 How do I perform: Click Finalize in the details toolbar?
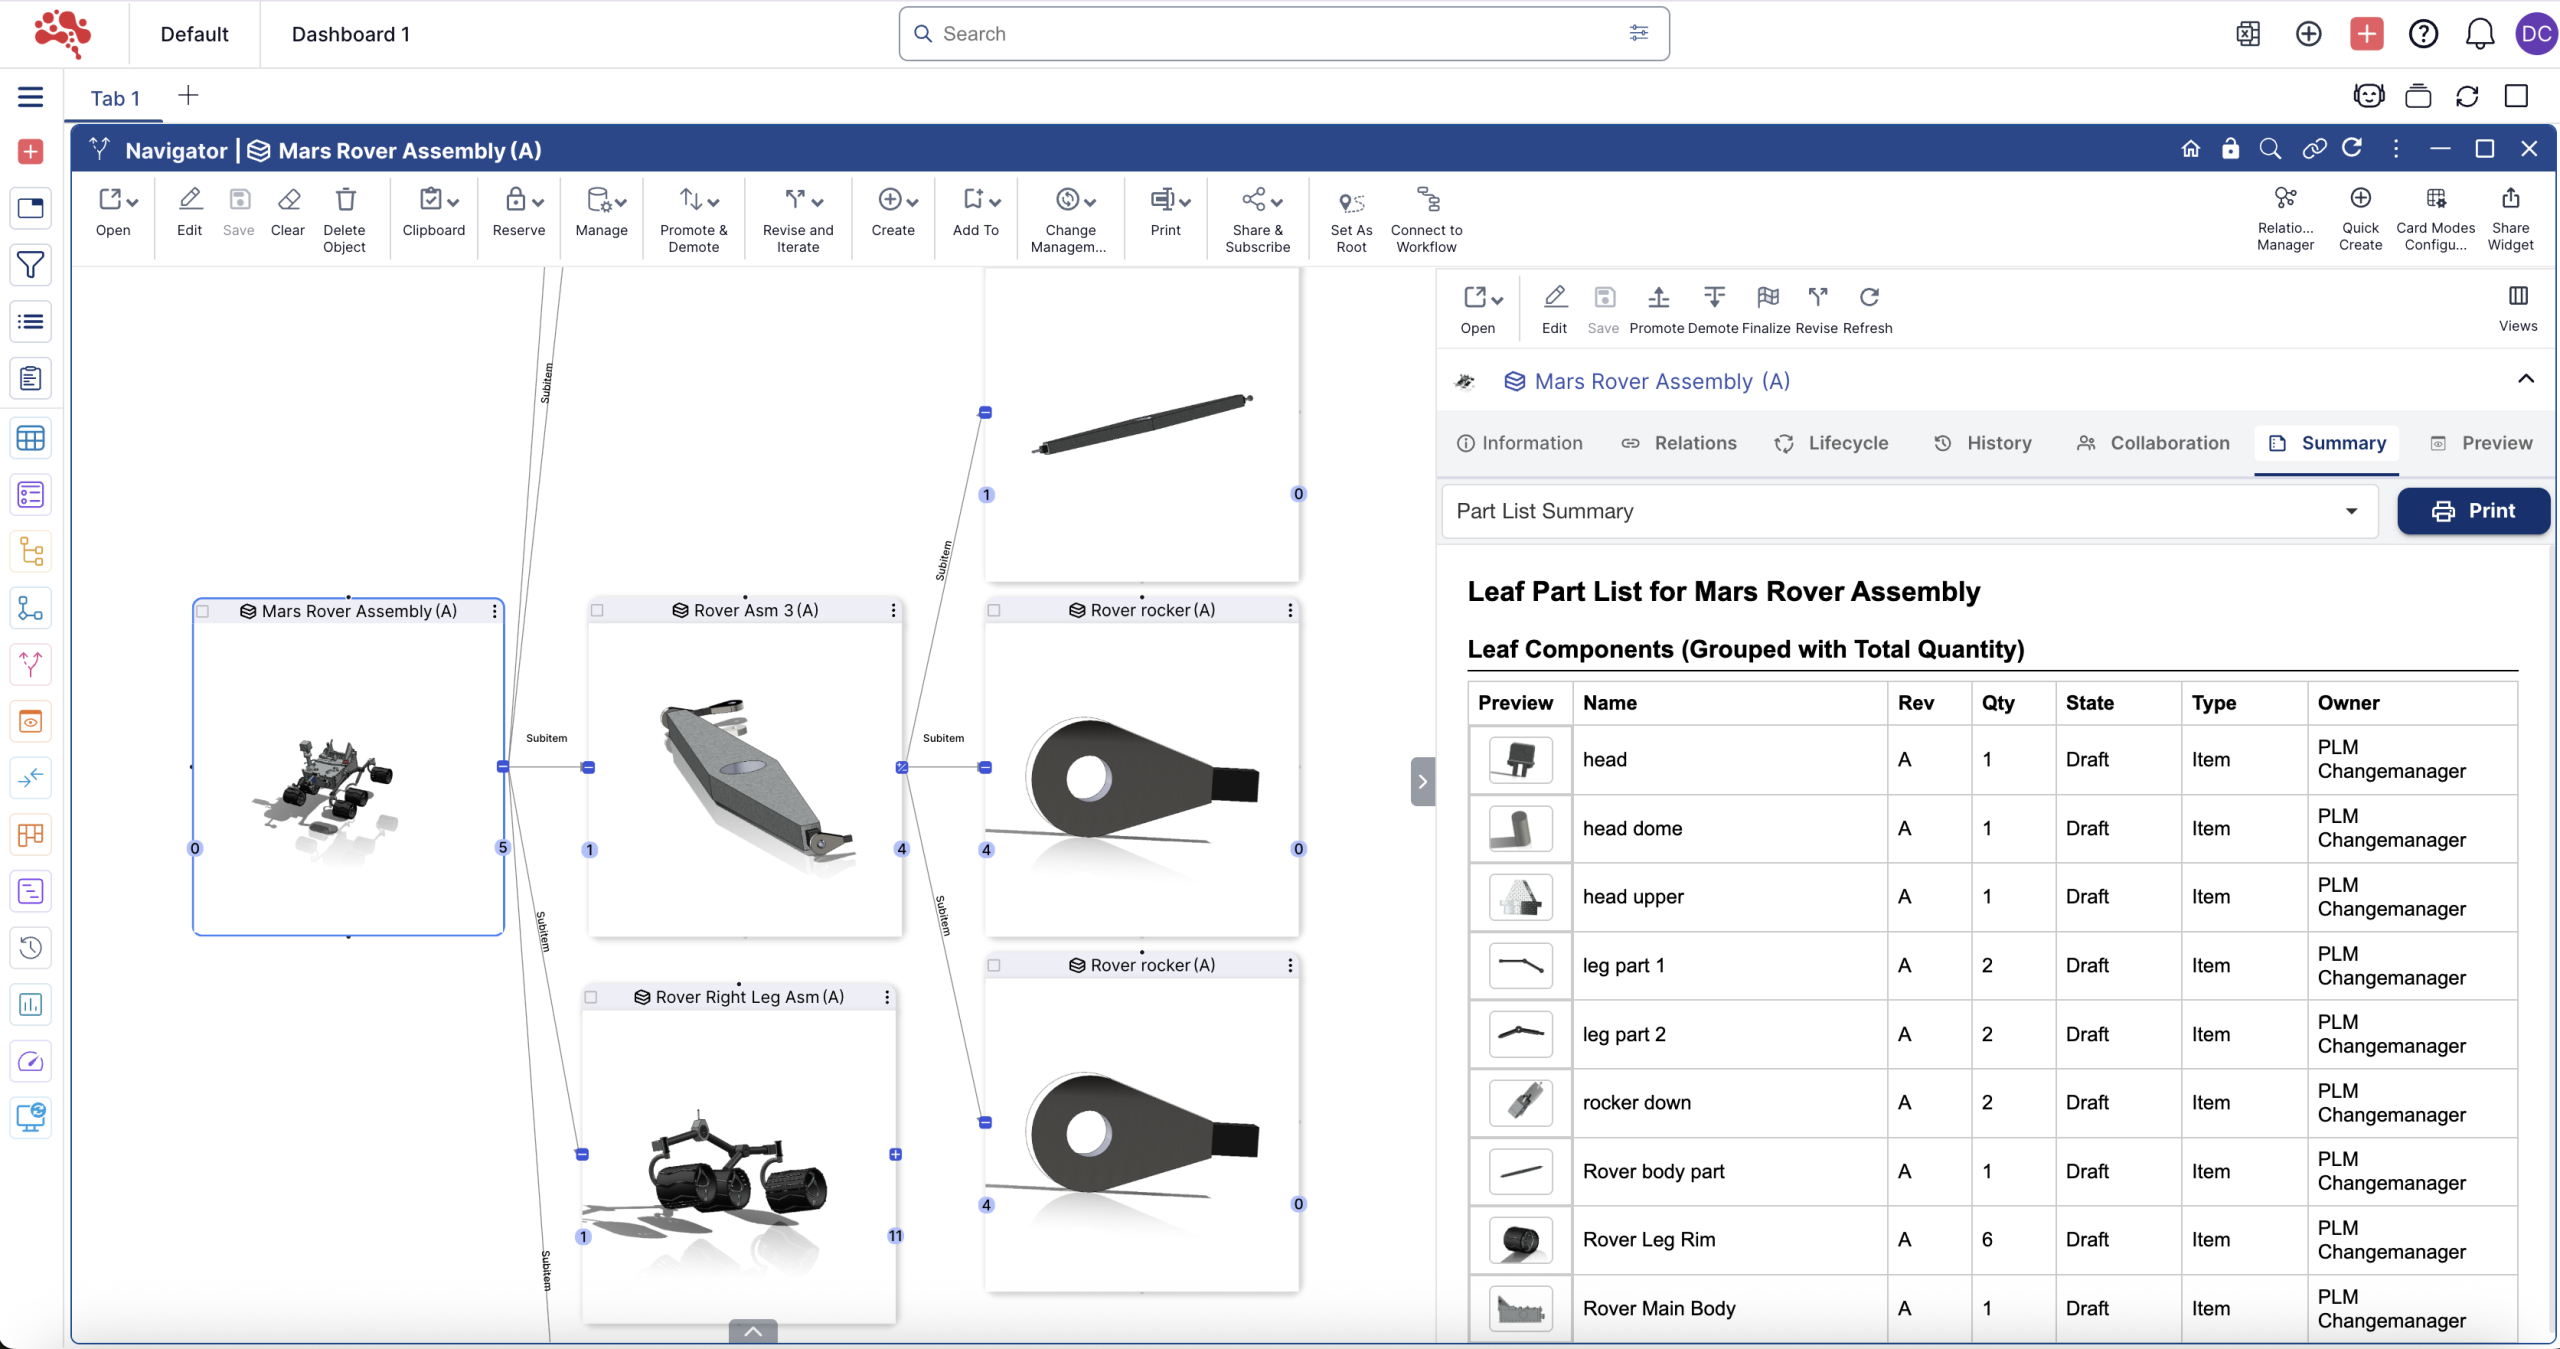(1766, 298)
